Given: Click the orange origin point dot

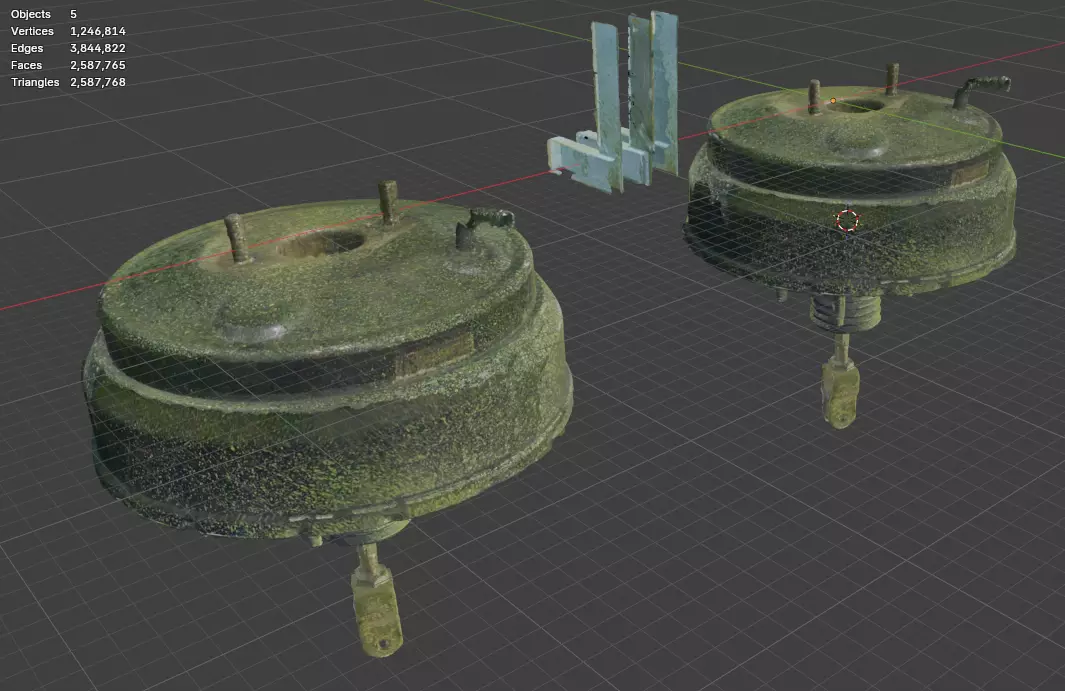Looking at the screenshot, I should point(833,101).
